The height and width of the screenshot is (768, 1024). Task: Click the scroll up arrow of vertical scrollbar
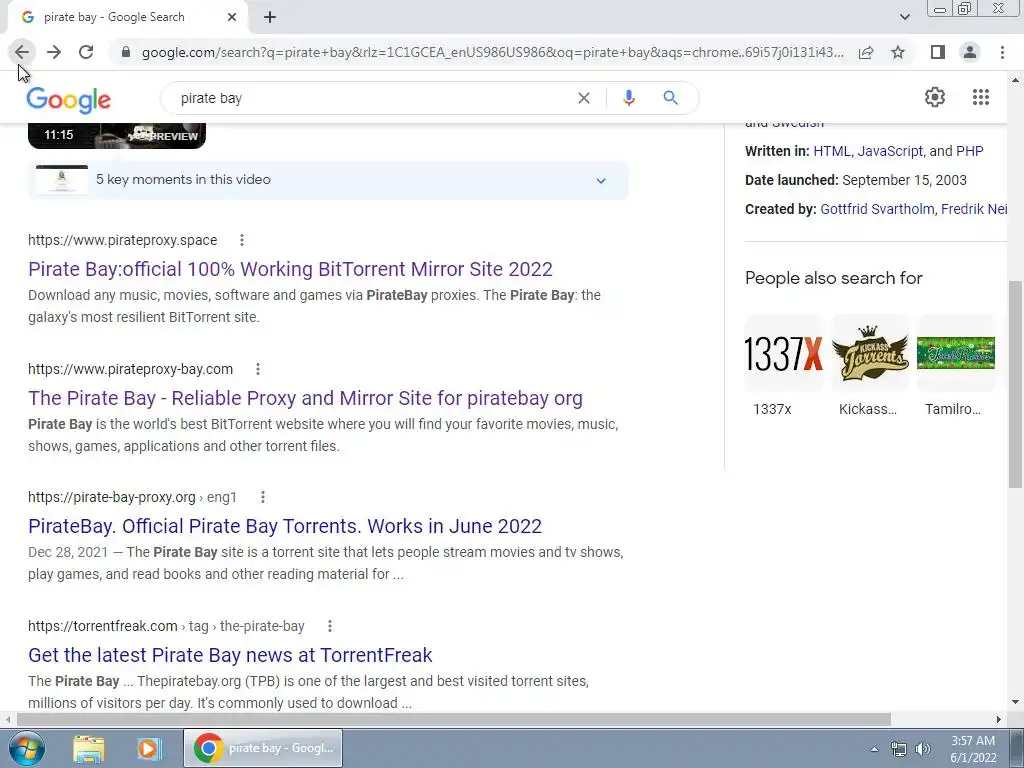tap(1015, 80)
